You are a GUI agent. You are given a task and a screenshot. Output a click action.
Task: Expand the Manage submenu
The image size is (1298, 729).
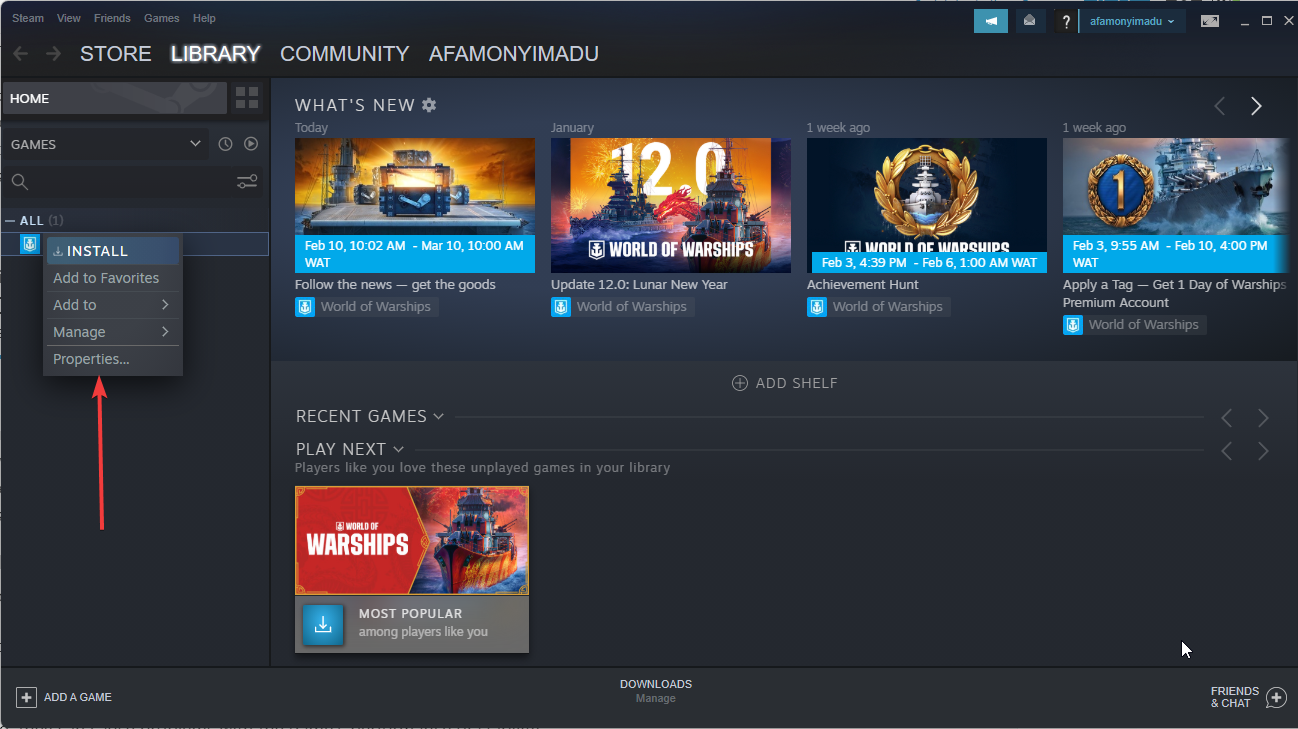[113, 332]
